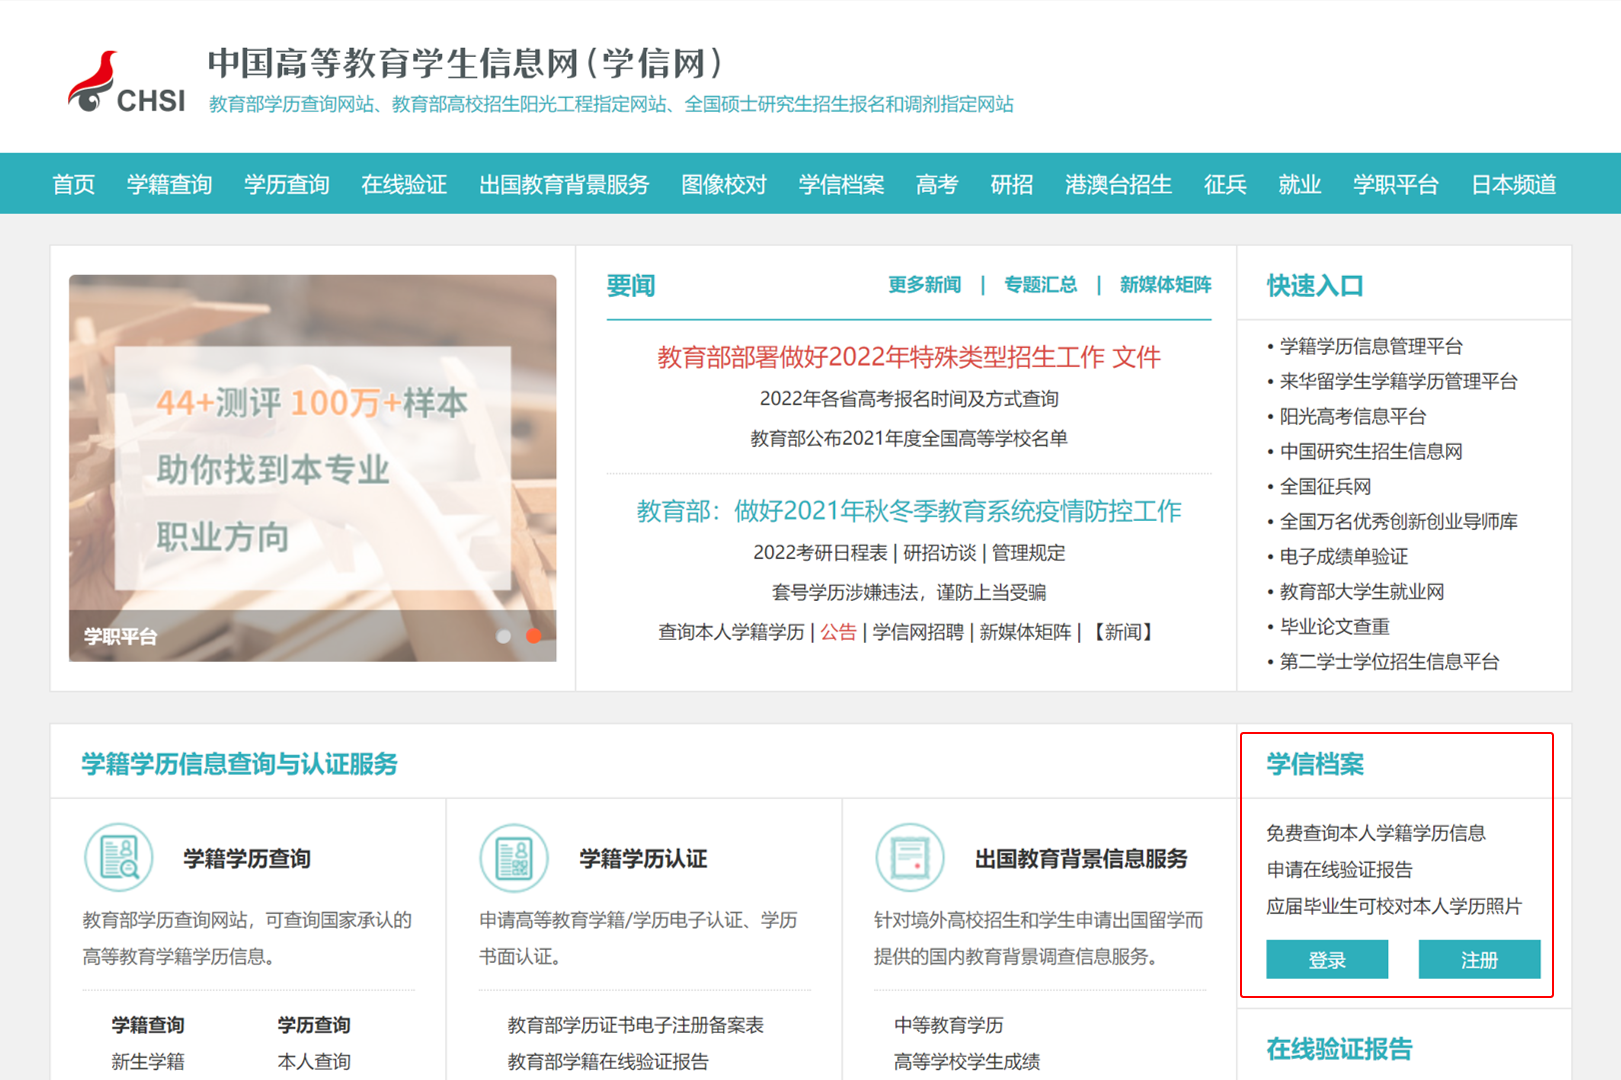Select the first carousel dot indicator

tap(504, 636)
